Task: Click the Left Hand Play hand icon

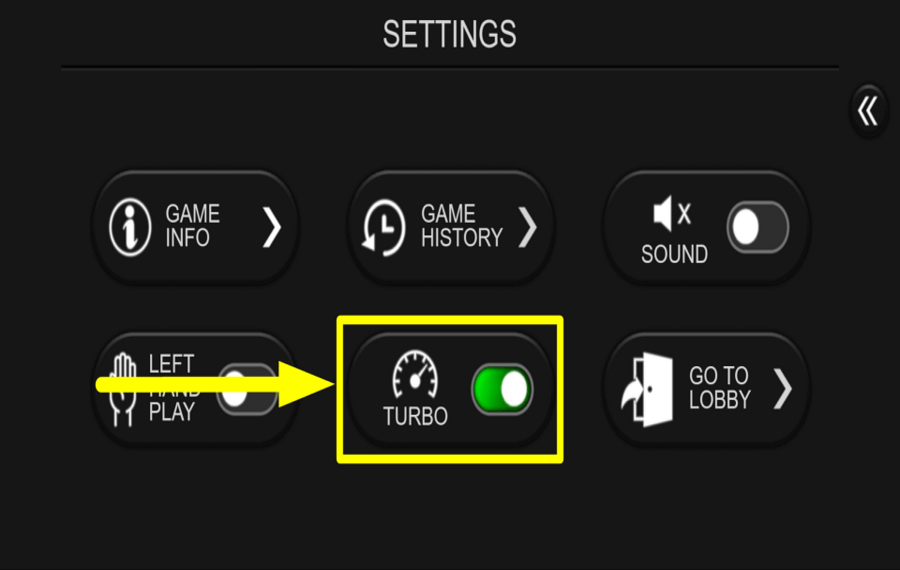Action: tap(123, 390)
